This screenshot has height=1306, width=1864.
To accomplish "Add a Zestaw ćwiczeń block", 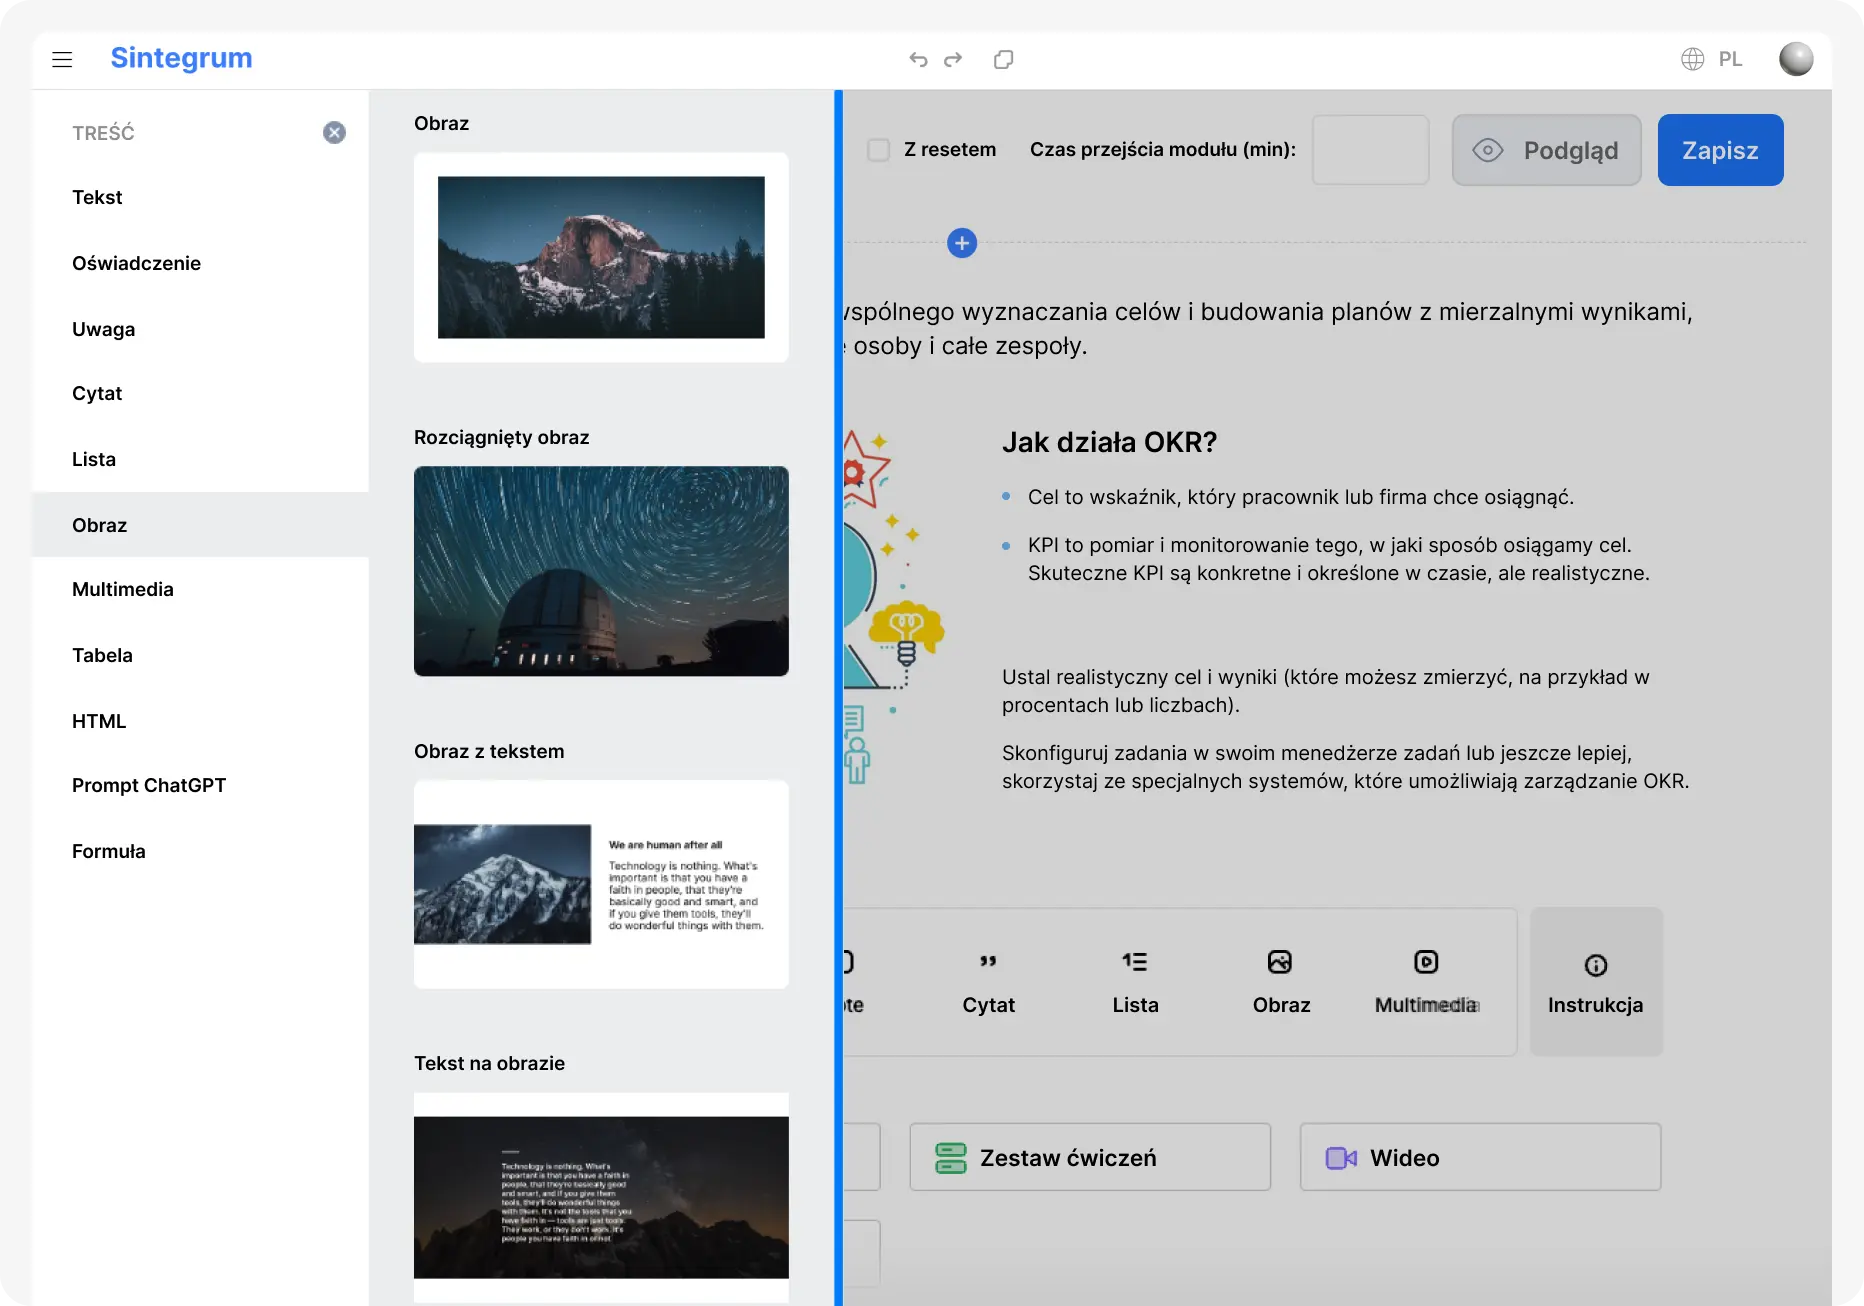I will (x=1089, y=1157).
